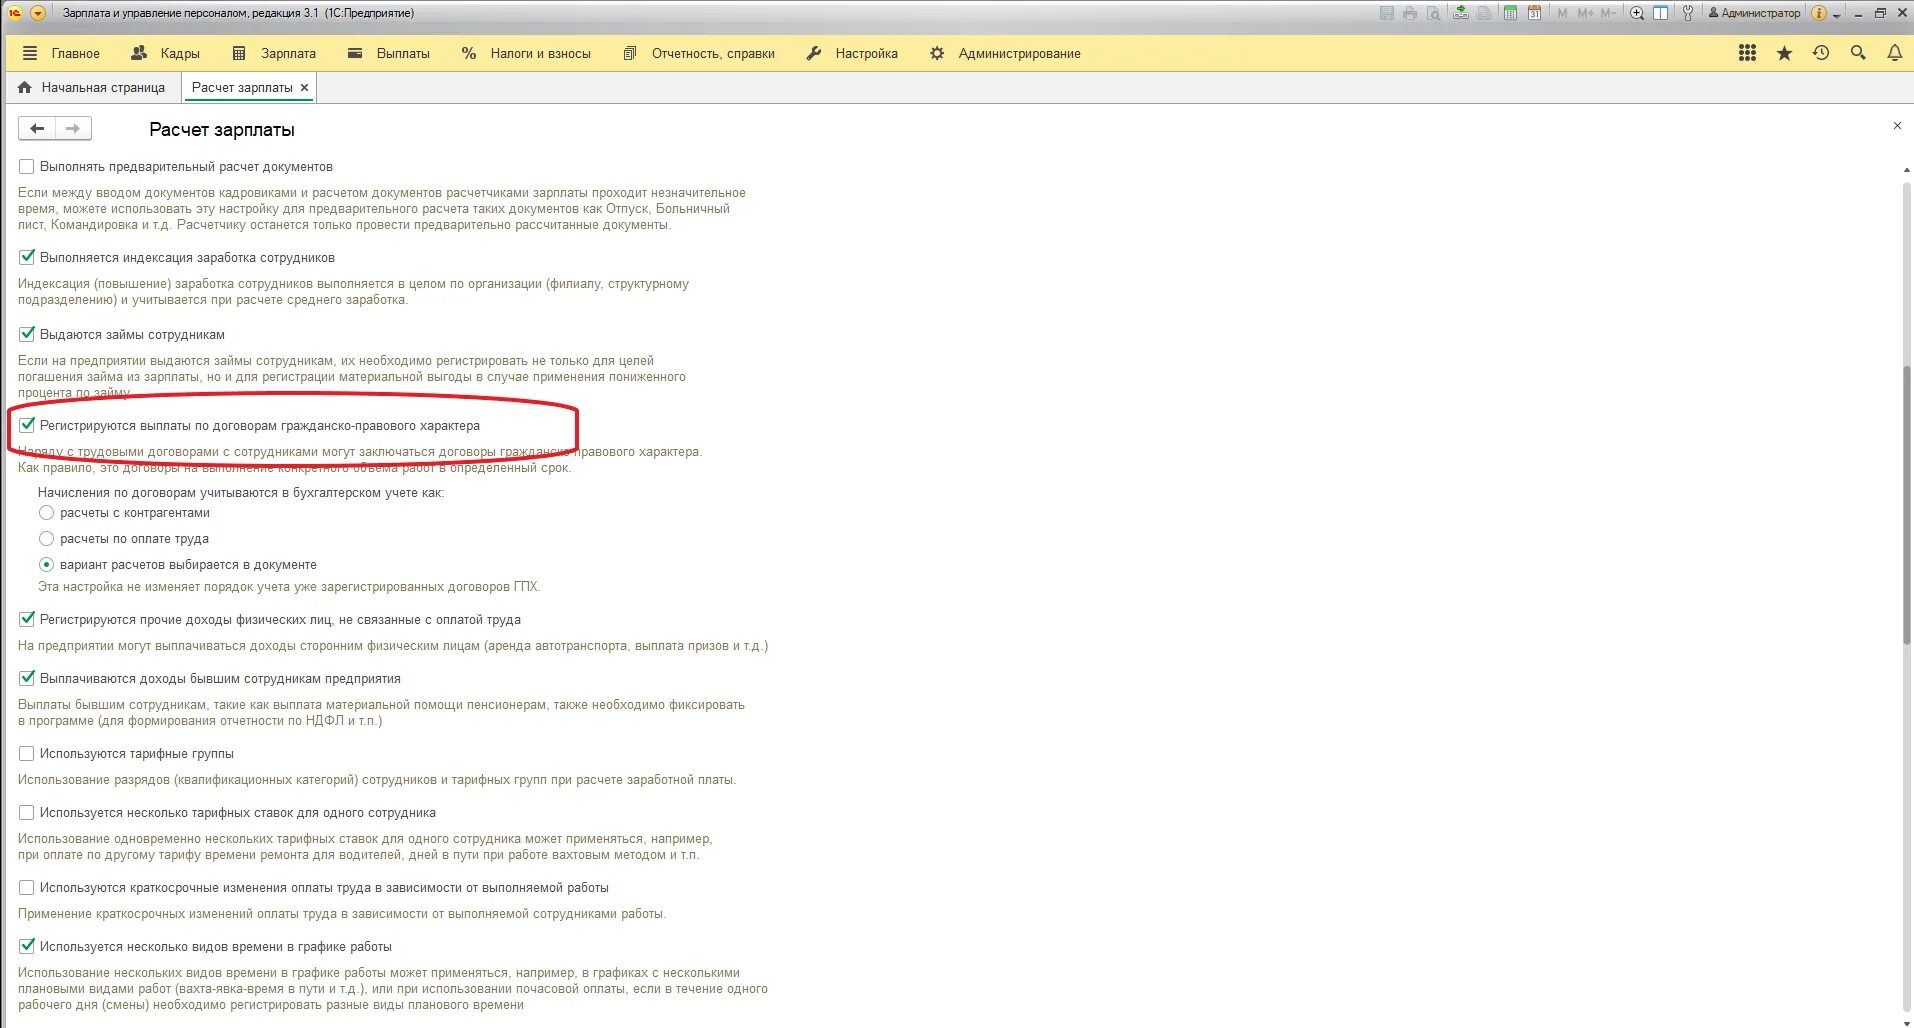
Task: Open the Администрирование section
Action: pos(1005,53)
